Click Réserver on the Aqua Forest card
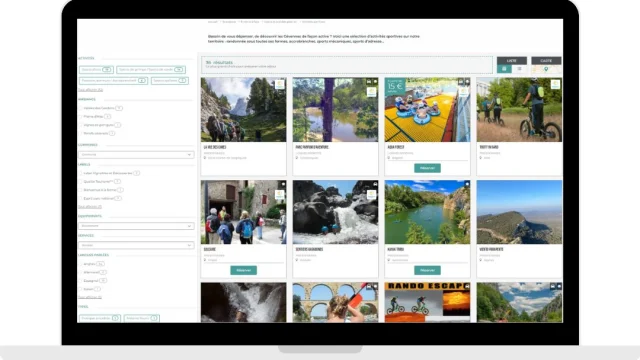This screenshot has width=640, height=360. [x=427, y=168]
